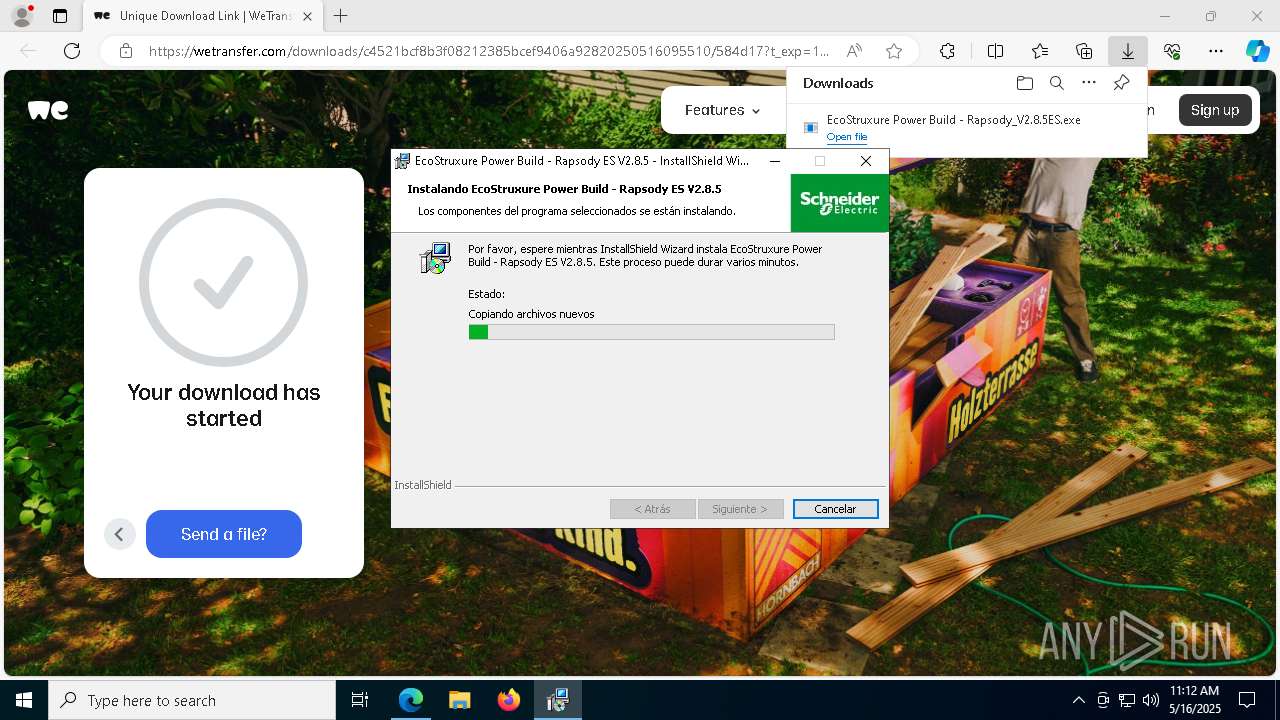Click the WeTransfer logo
The image size is (1280, 720).
point(48,110)
